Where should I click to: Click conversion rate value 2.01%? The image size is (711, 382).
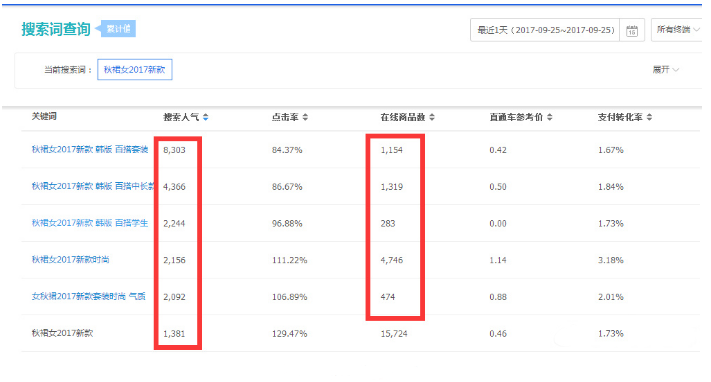click(611, 297)
